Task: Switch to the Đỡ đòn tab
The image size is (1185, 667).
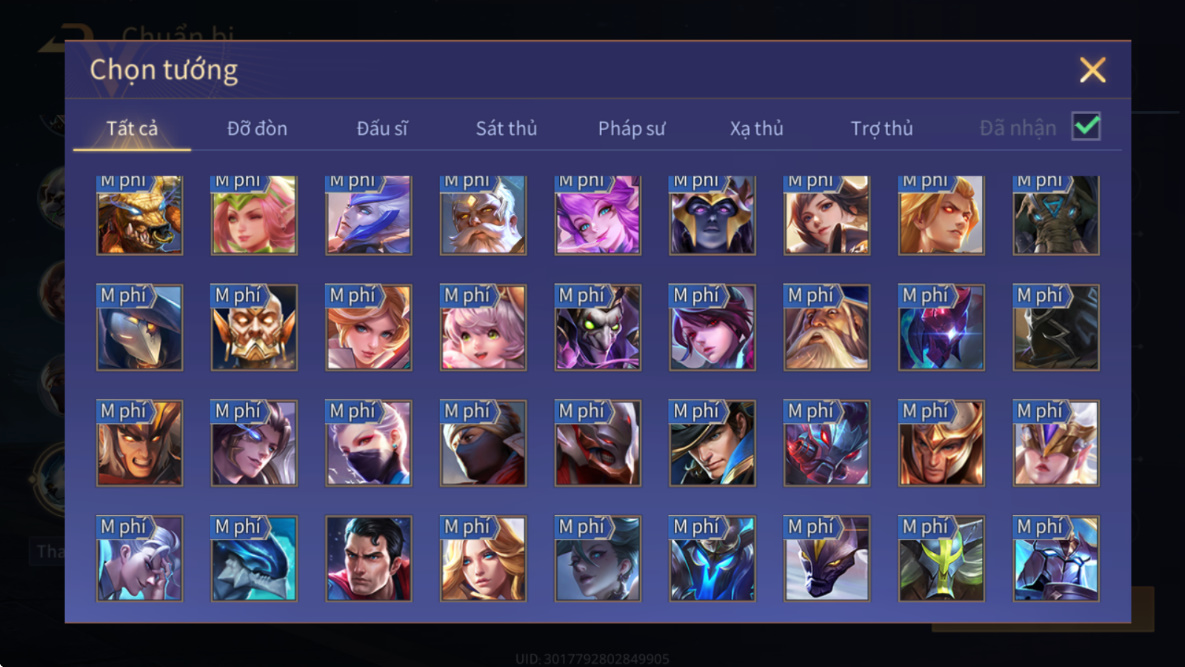Action: click(257, 128)
